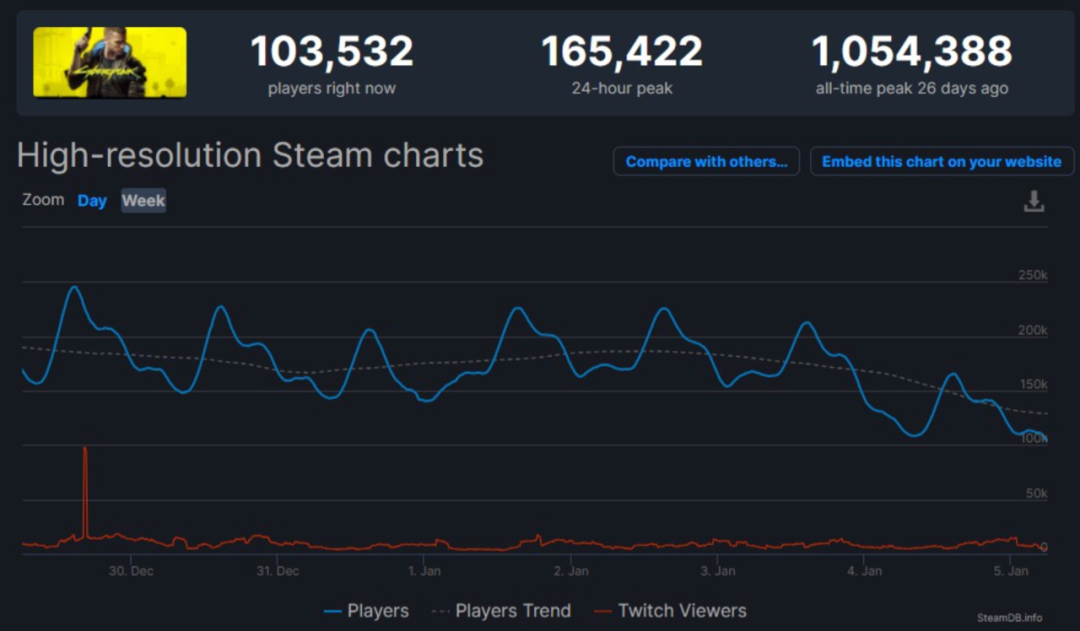Click the '1. Jan' axis marker
Image resolution: width=1080 pixels, height=631 pixels.
[424, 571]
